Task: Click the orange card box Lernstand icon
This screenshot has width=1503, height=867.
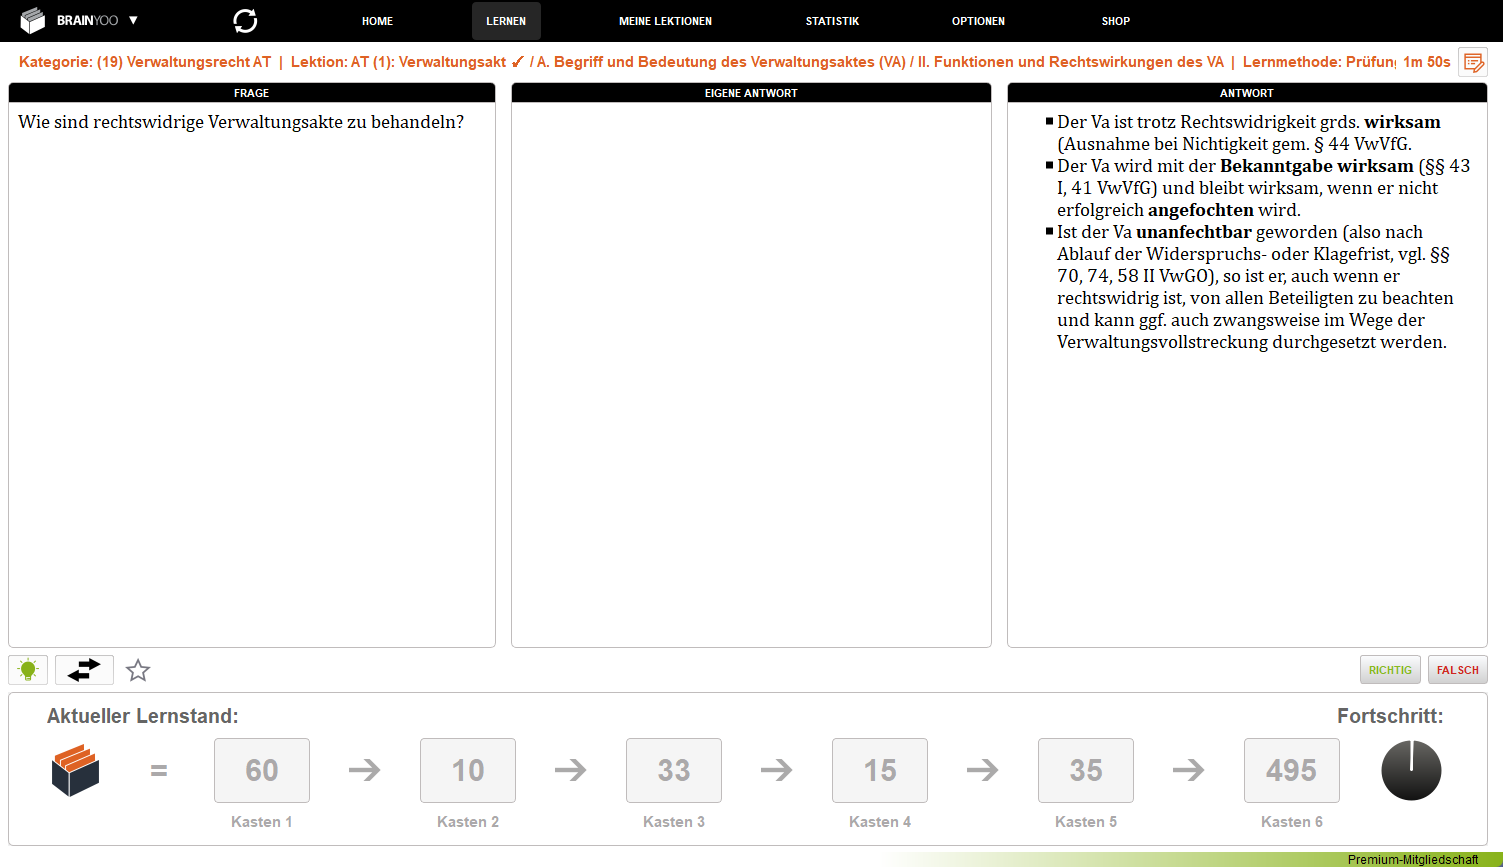Action: click(76, 771)
